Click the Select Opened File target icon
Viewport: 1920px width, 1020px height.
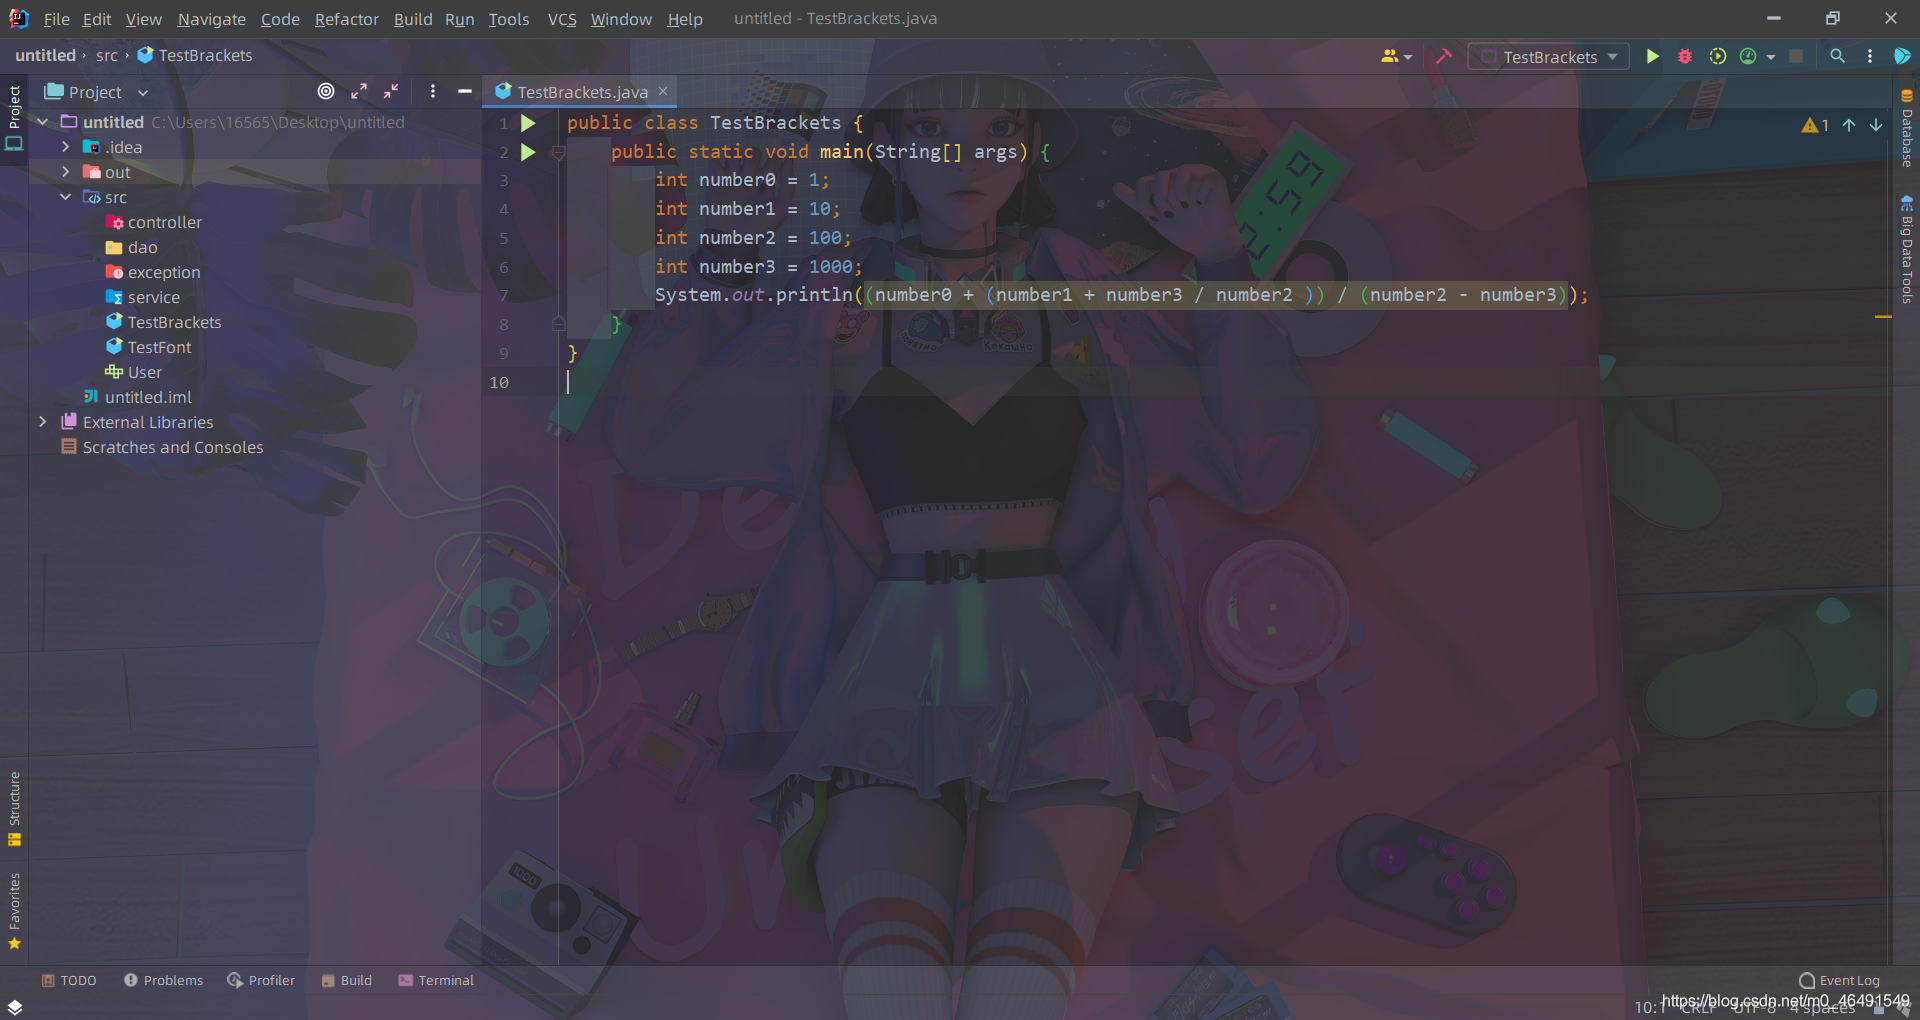point(326,91)
